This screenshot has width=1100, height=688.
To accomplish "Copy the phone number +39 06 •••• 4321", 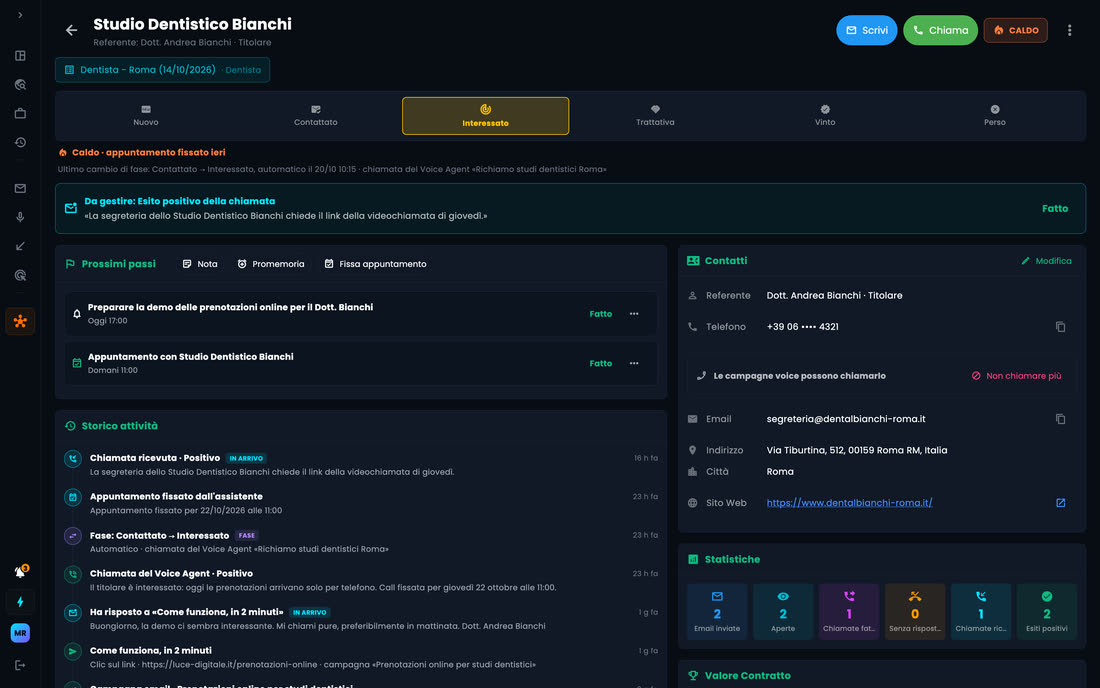I will pos(1060,327).
